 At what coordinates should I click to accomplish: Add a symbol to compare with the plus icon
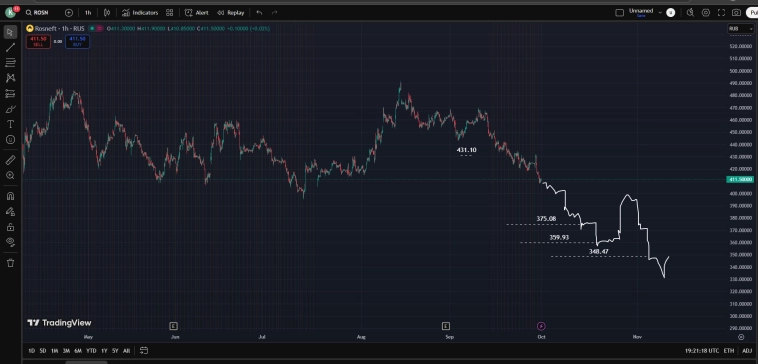point(69,13)
